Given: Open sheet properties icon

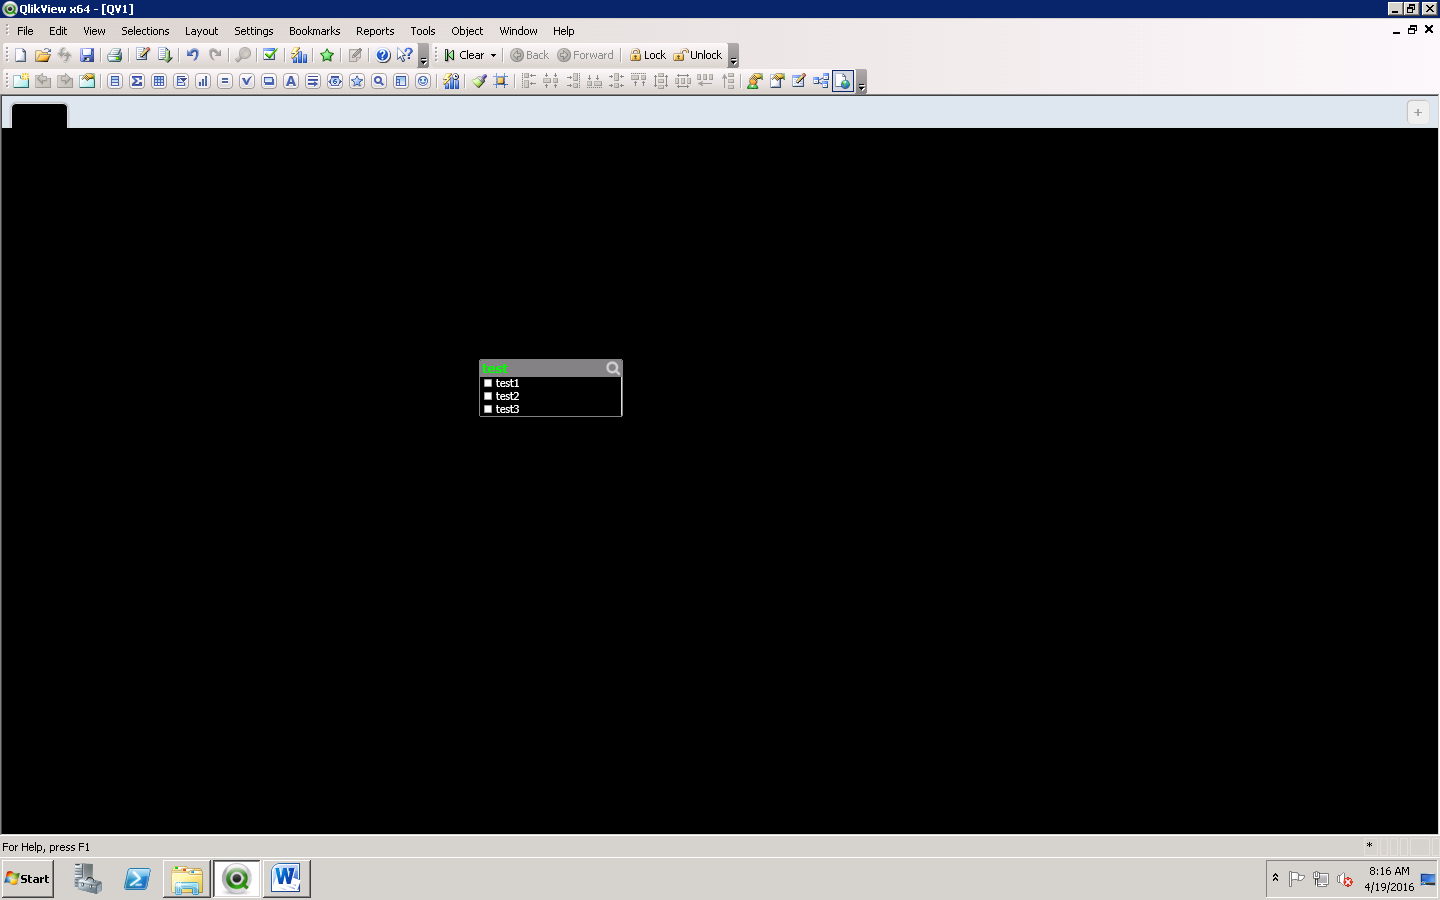Looking at the screenshot, I should click(87, 81).
